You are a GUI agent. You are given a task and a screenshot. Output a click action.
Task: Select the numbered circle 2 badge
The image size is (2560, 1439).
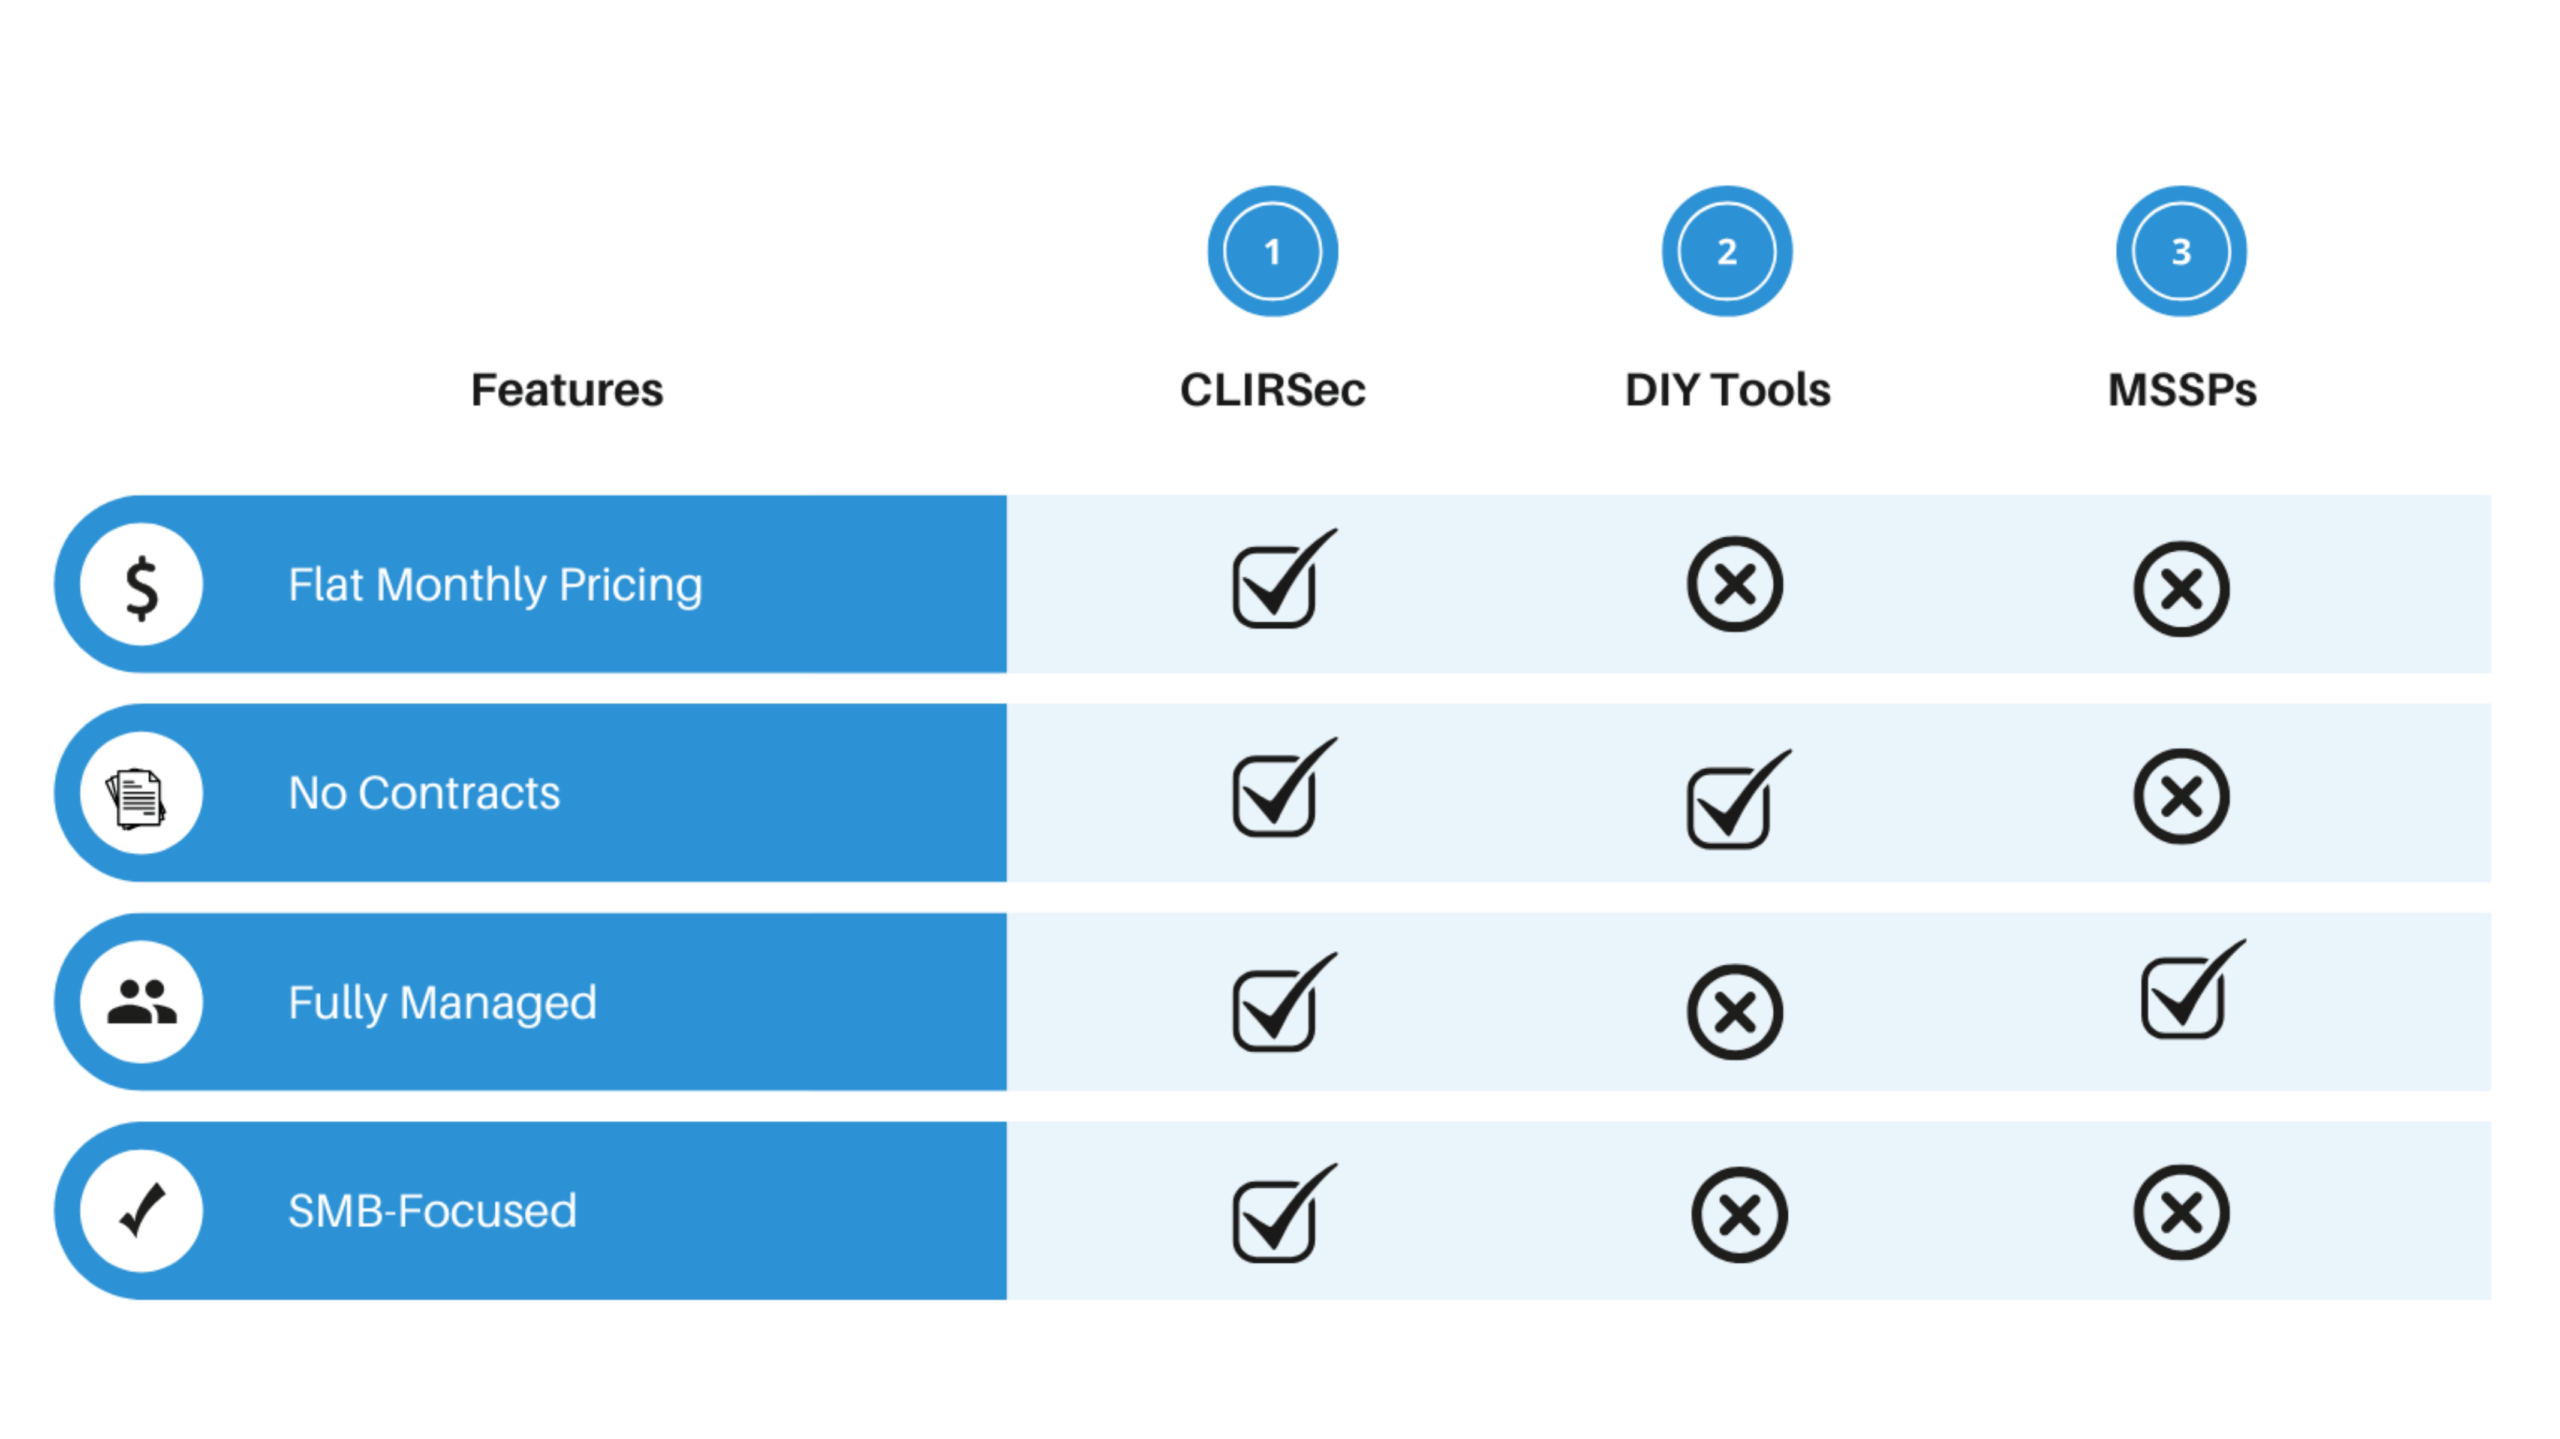pyautogui.click(x=1727, y=251)
